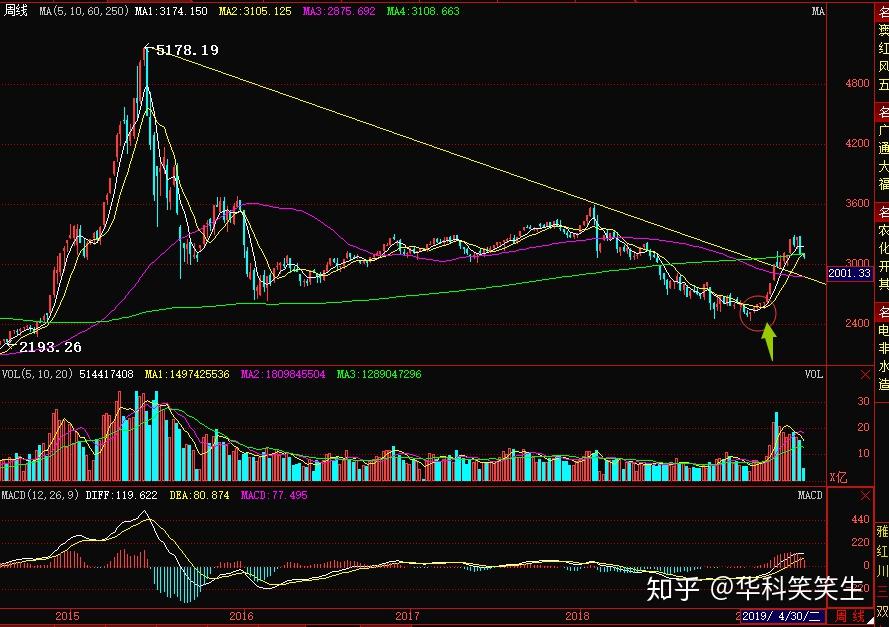This screenshot has width=889, height=627.
Task: Click the 2017 year marker on the time axis
Action: coord(407,616)
